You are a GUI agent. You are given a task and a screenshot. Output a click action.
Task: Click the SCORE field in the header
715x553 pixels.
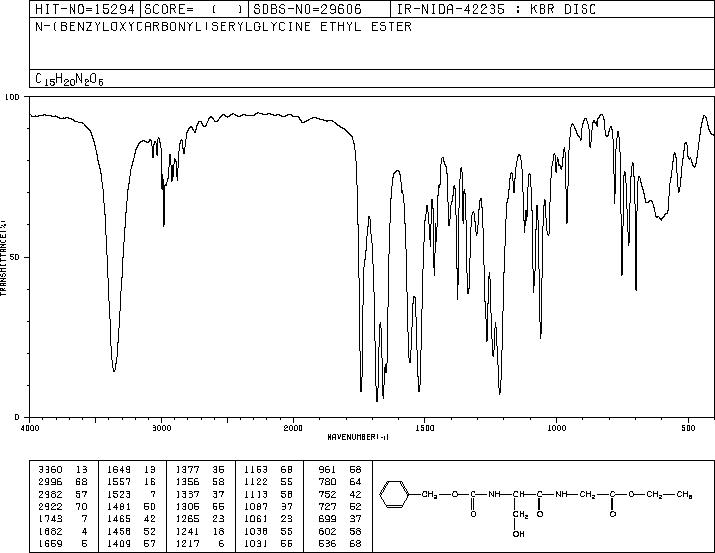click(x=195, y=9)
